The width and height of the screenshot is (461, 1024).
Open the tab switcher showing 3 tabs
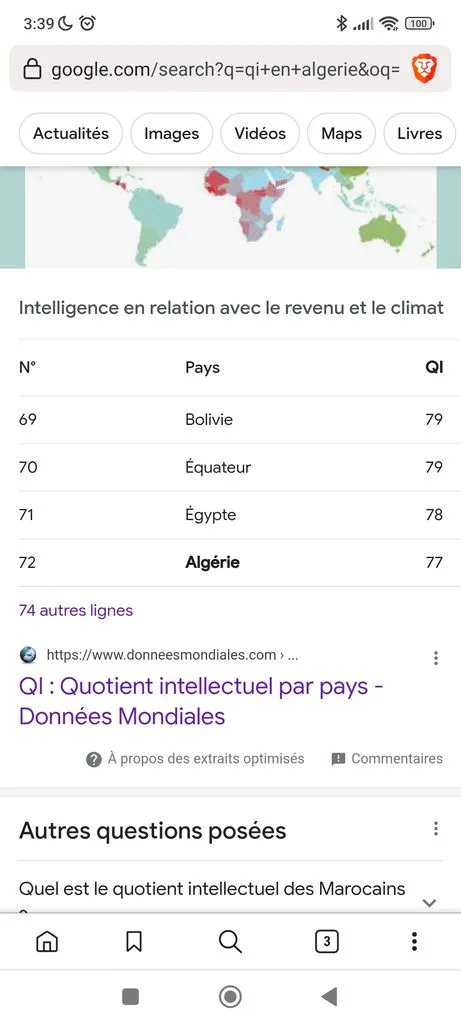pos(326,941)
